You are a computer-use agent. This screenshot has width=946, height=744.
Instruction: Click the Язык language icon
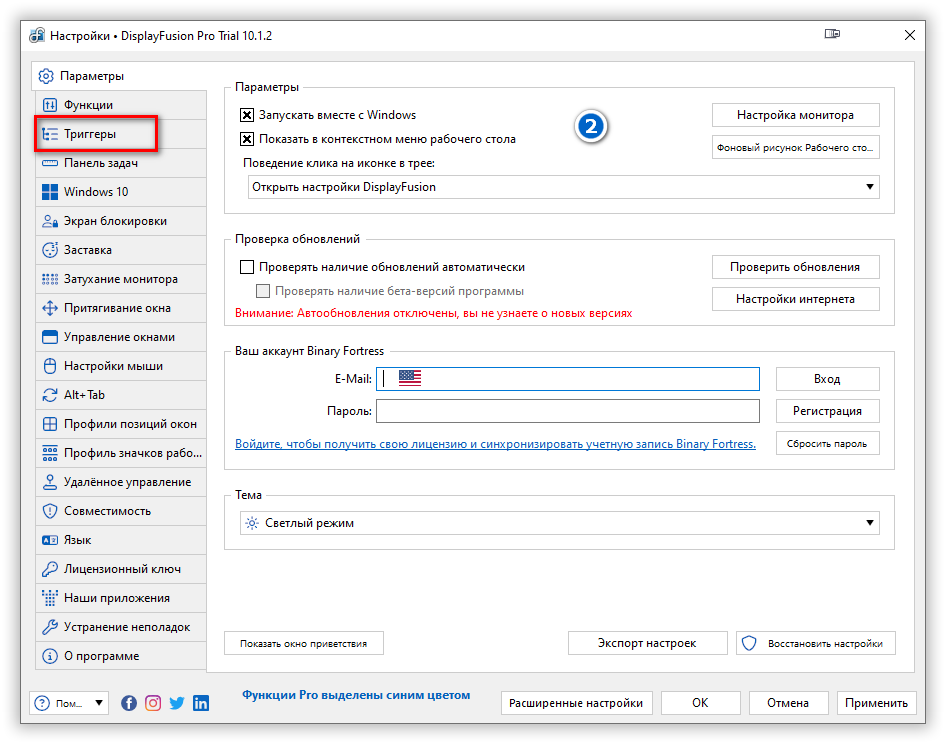point(50,540)
